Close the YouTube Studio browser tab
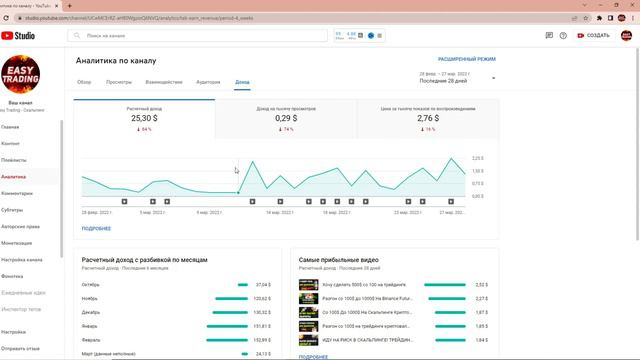This screenshot has width=640, height=360. coord(56,6)
